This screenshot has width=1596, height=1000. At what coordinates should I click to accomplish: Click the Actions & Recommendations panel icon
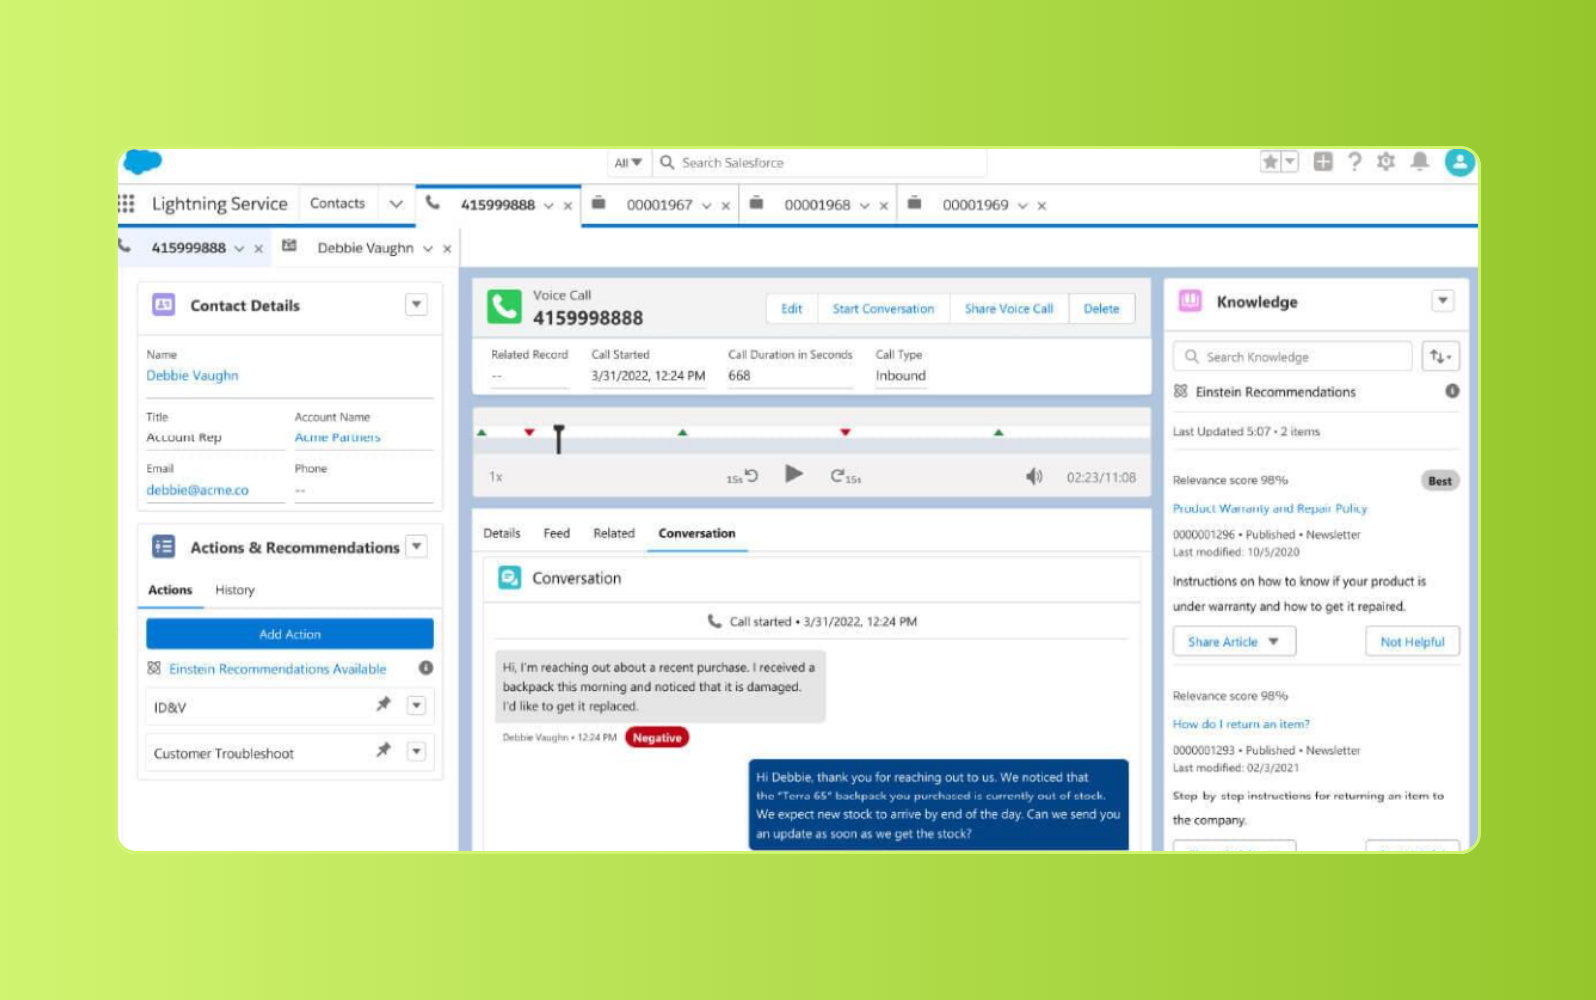click(x=164, y=546)
